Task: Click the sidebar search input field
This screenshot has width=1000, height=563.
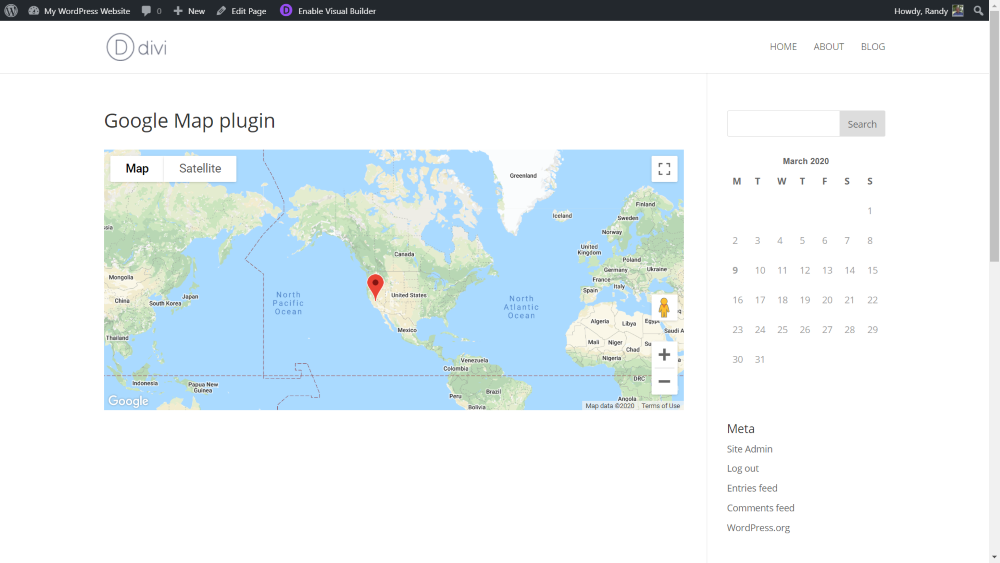Action: [783, 124]
